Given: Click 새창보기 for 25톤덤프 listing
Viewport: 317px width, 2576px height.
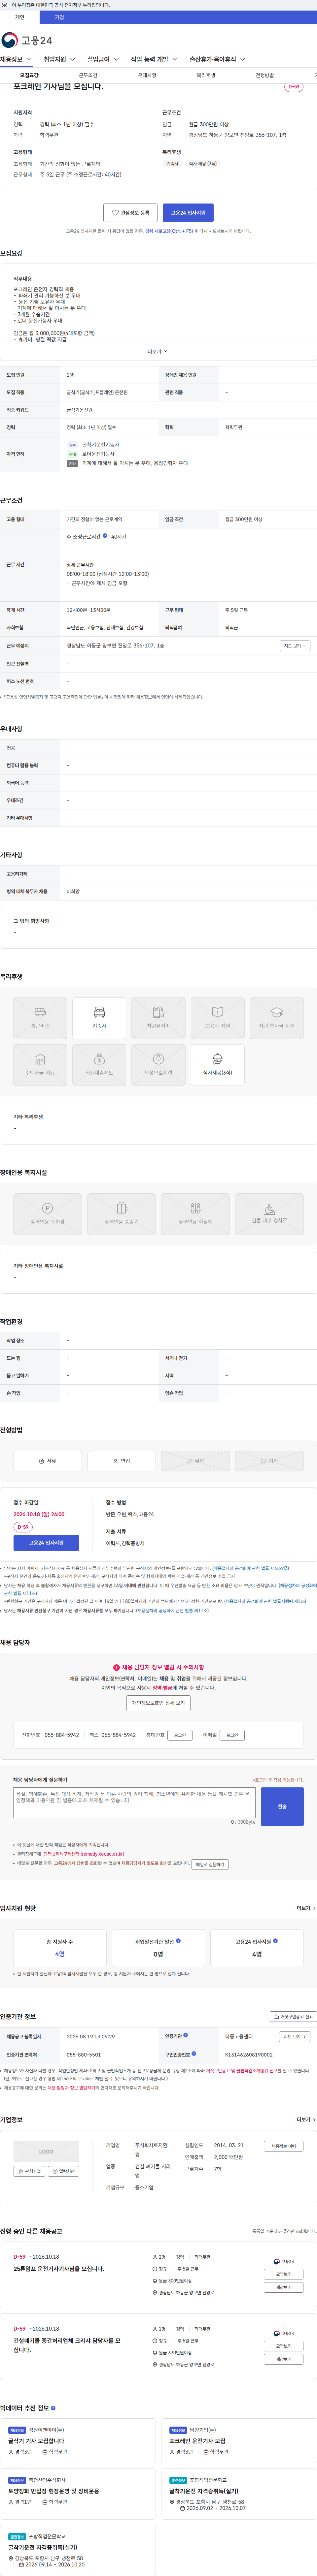Looking at the screenshot, I should (x=284, y=2287).
